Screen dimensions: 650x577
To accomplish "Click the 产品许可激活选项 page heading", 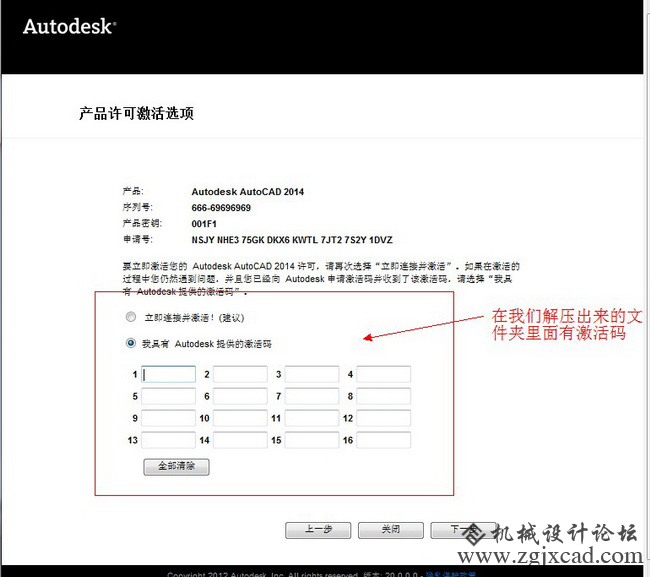I will [136, 113].
